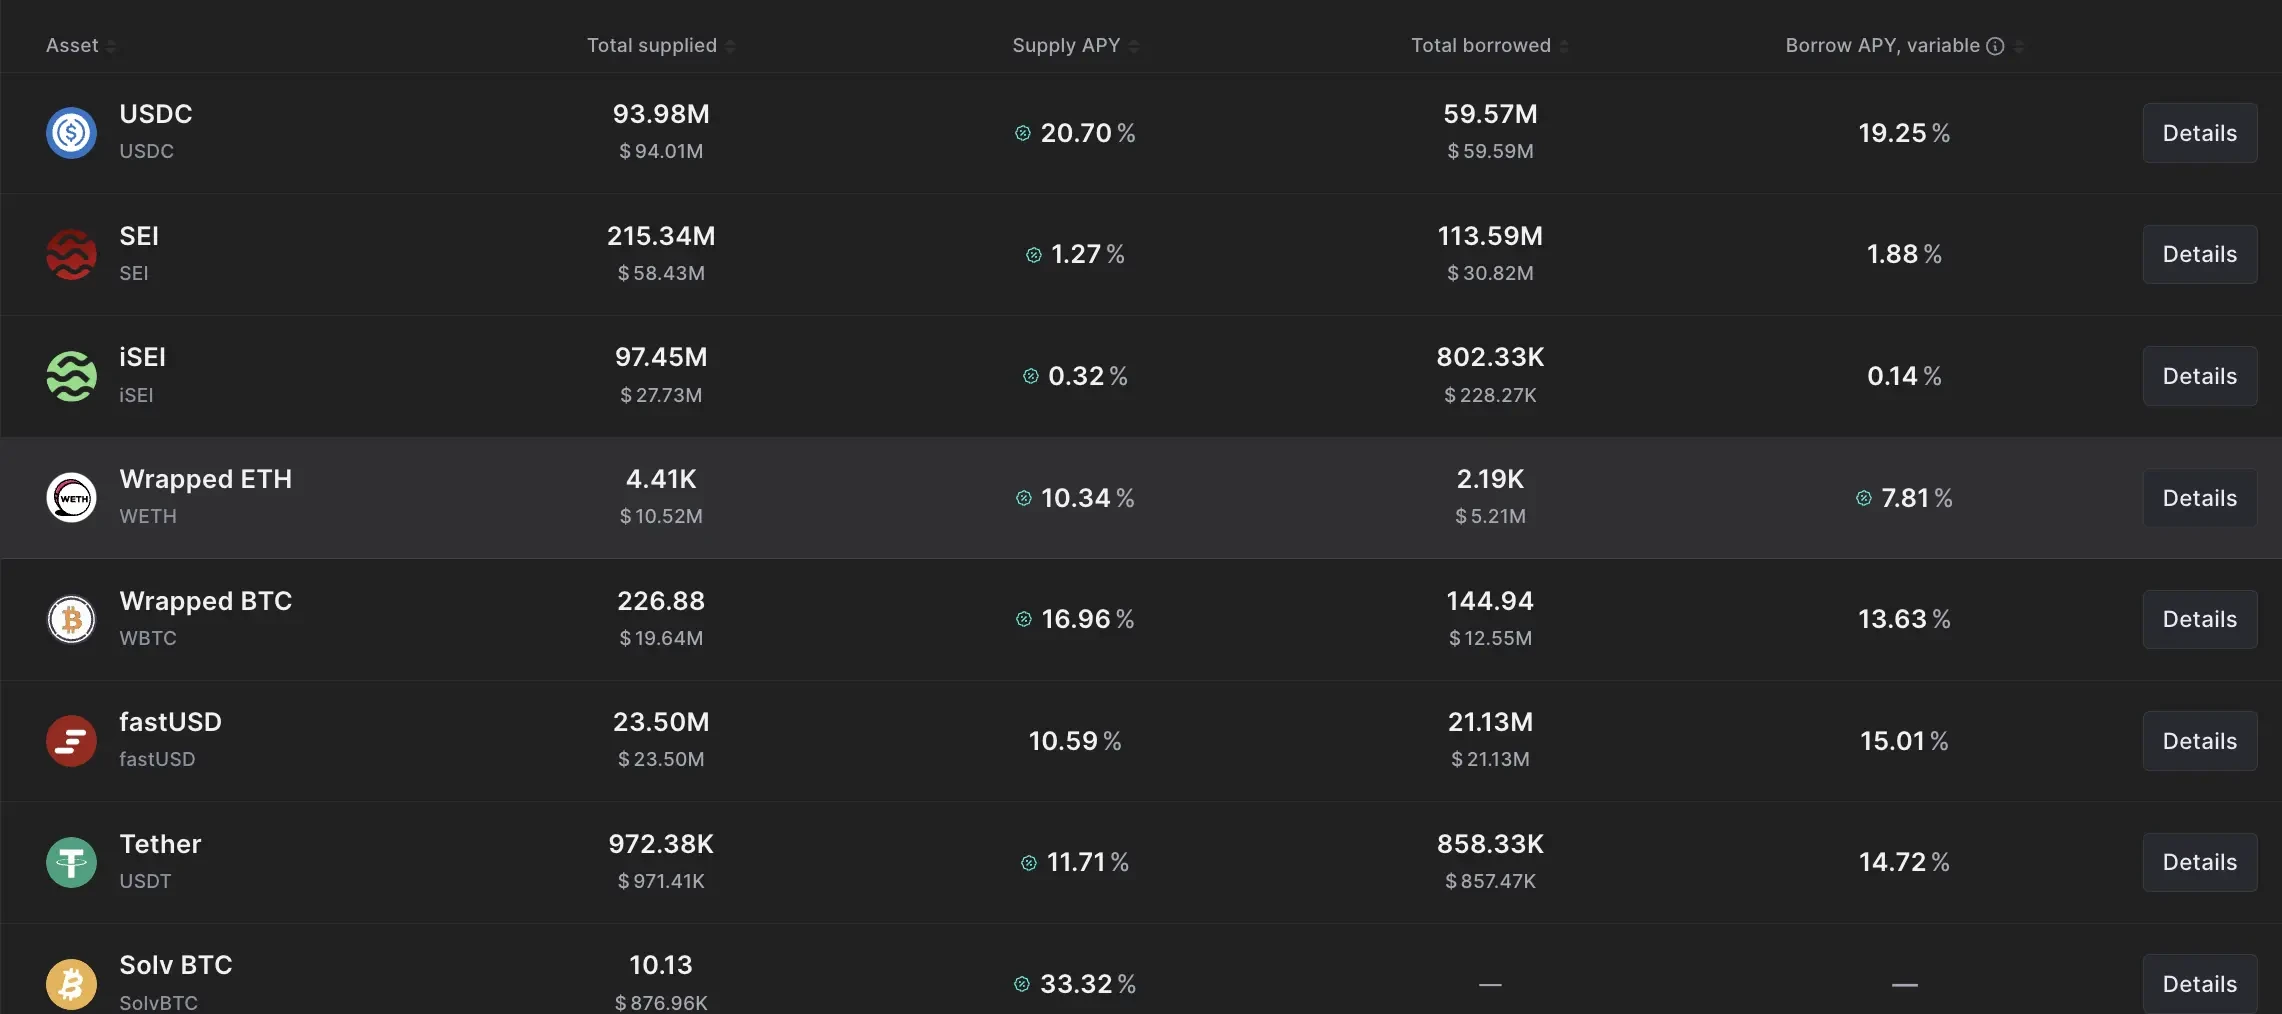
Task: Click the USDC asset logo
Action: click(71, 132)
